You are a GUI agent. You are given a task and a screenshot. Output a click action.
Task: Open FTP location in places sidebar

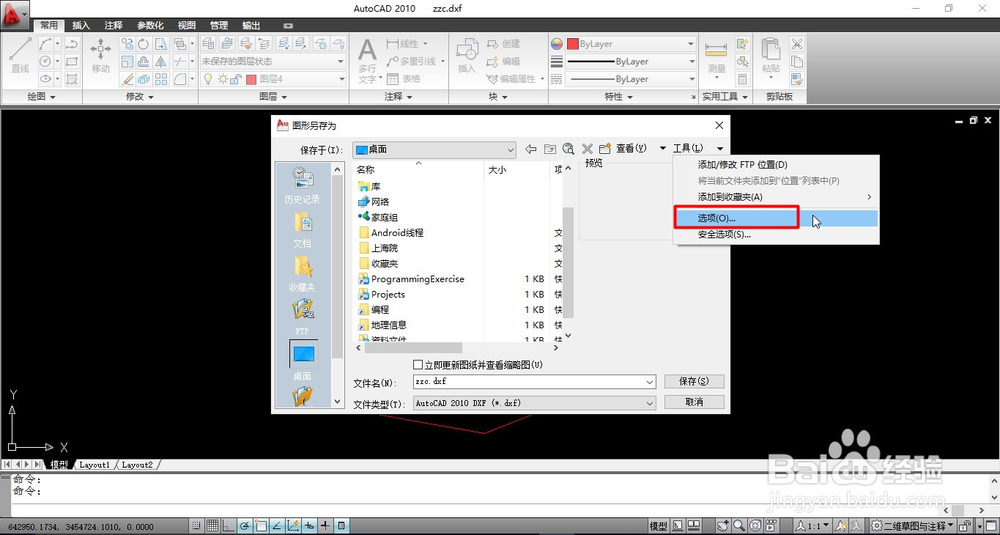[302, 317]
